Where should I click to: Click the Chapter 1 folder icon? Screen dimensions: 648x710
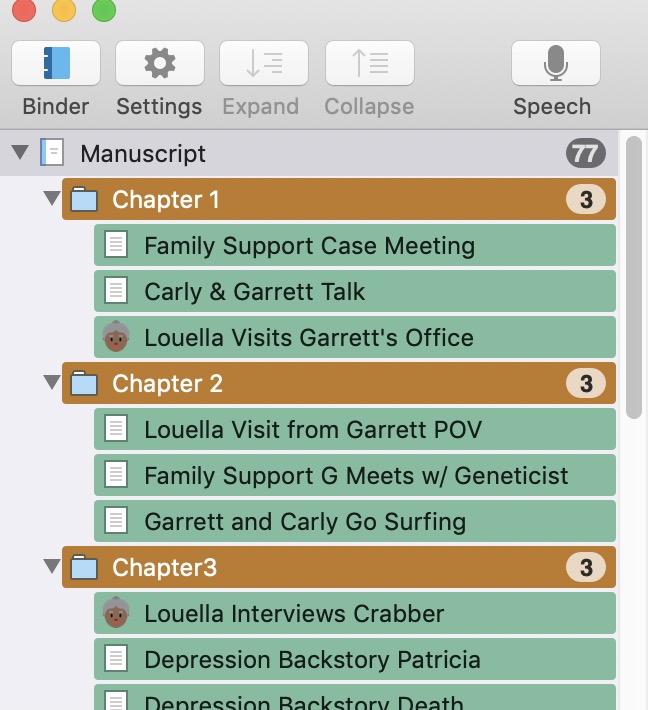[84, 199]
